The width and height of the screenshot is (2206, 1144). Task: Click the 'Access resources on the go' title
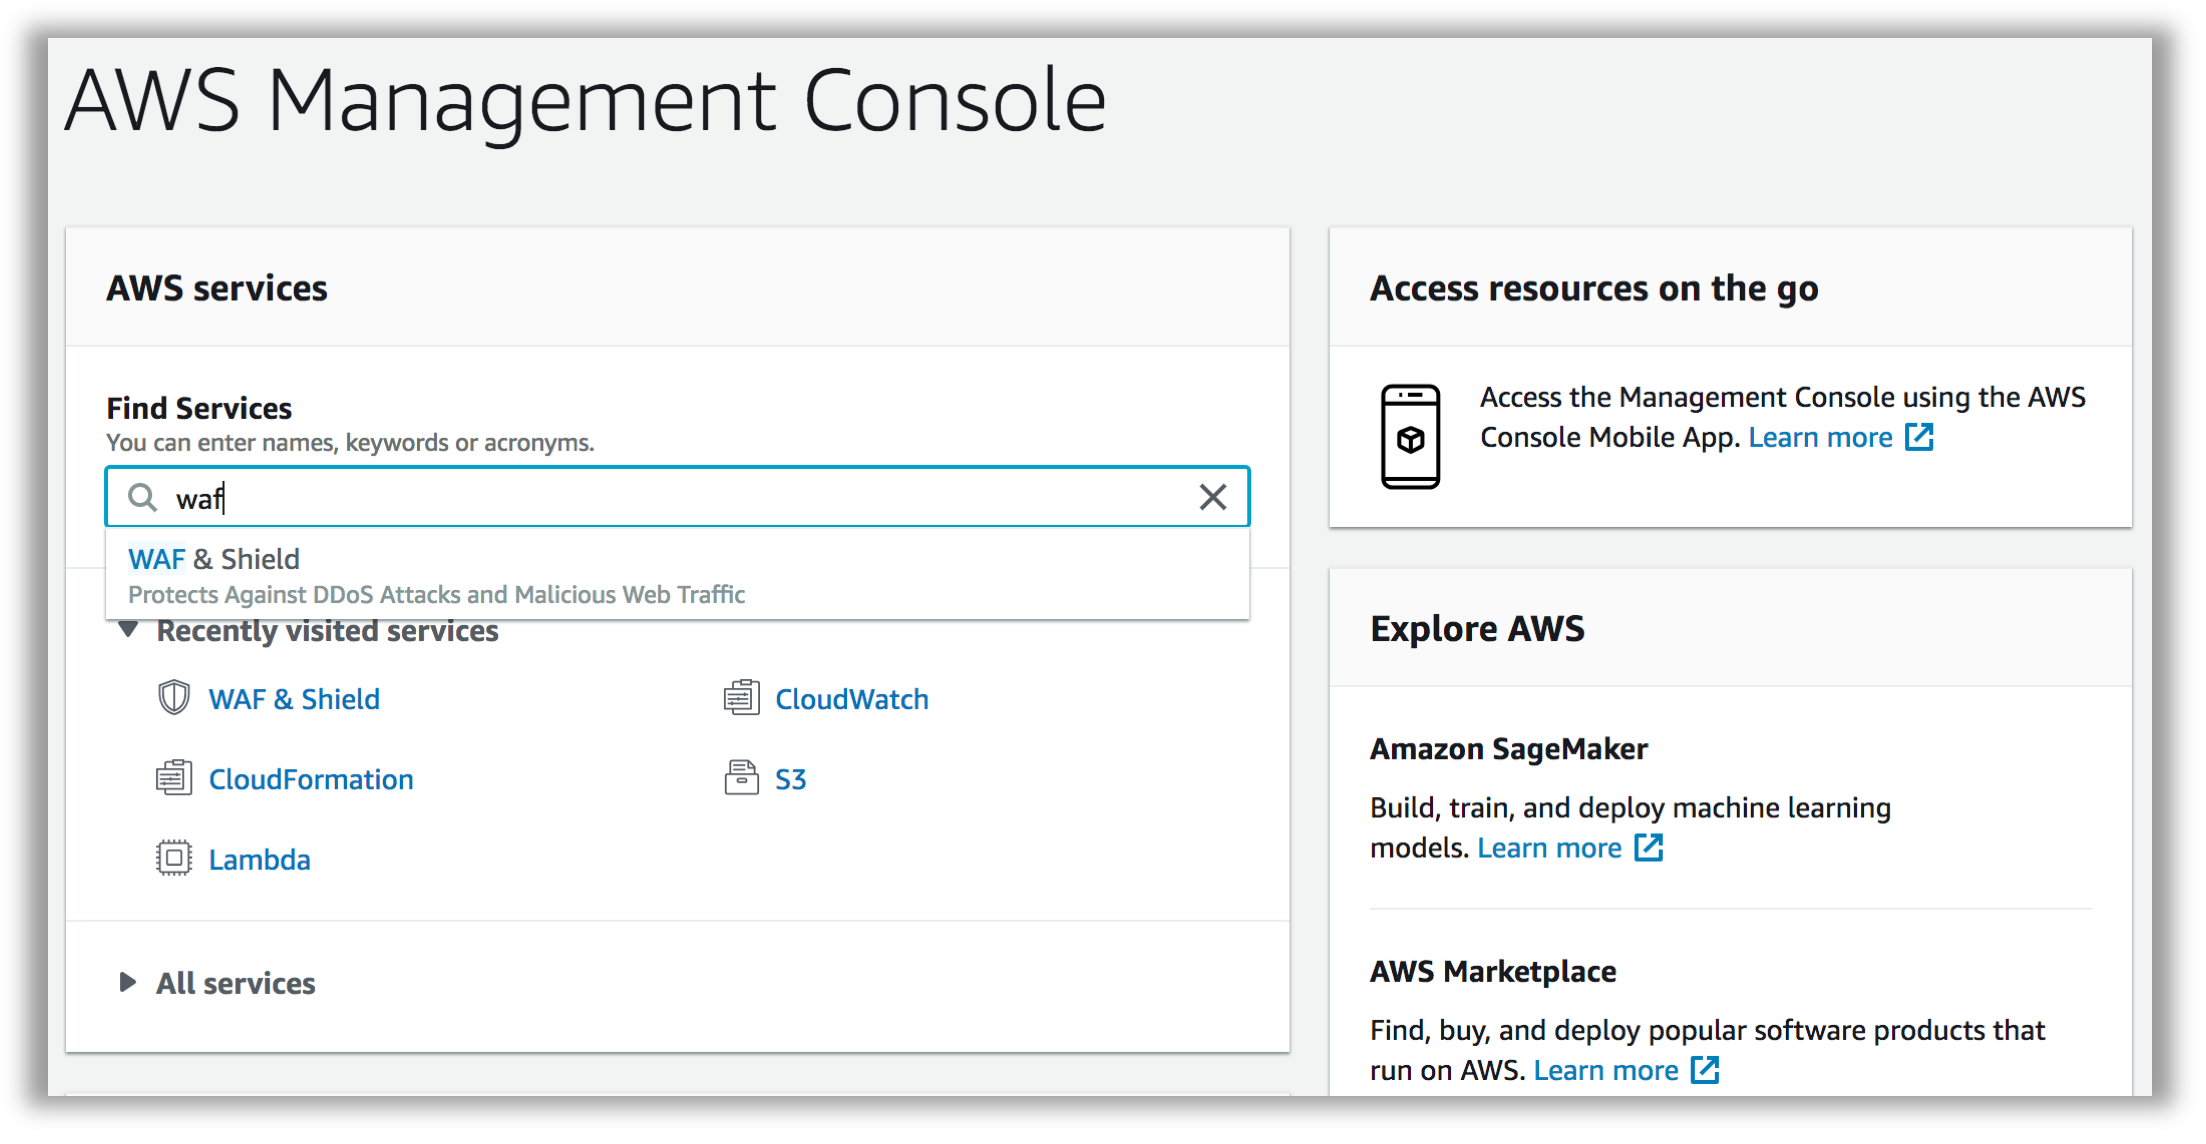[x=1594, y=288]
